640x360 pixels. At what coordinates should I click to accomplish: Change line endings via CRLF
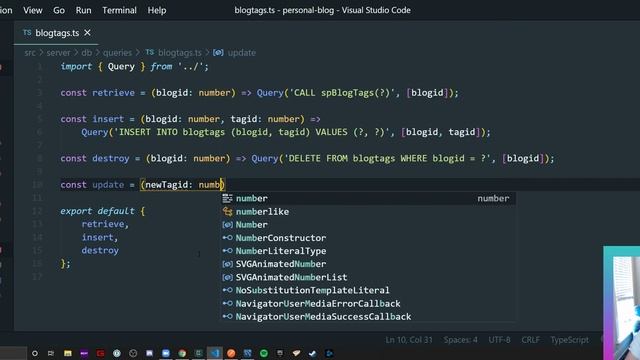click(x=530, y=340)
